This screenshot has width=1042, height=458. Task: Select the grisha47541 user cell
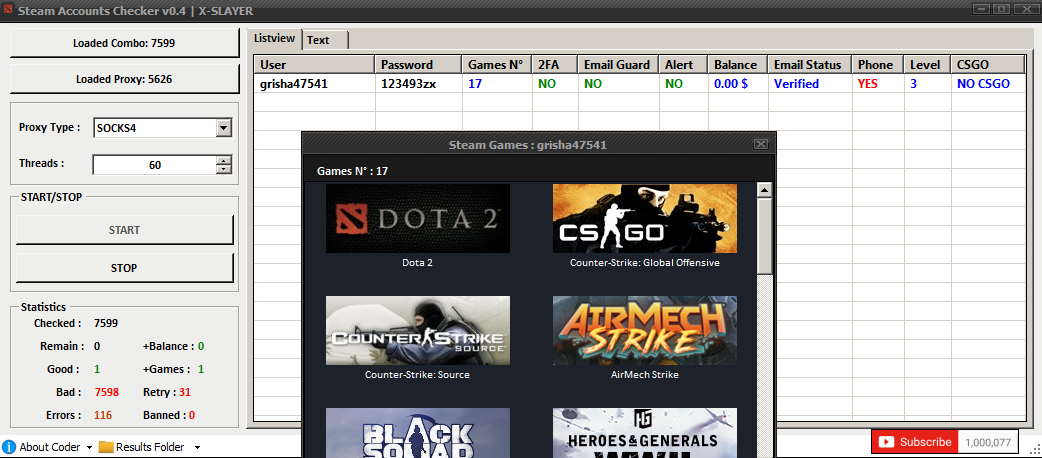pos(314,84)
